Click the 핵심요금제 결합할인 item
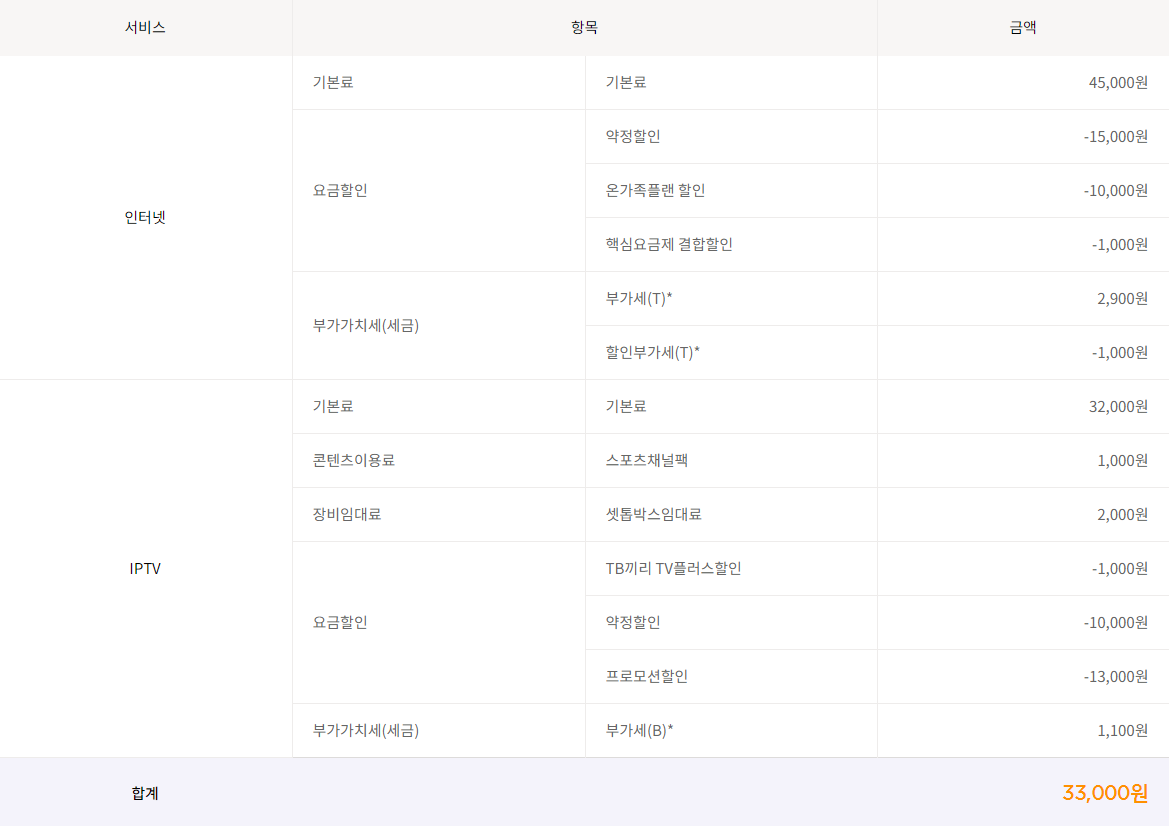 [x=669, y=244]
